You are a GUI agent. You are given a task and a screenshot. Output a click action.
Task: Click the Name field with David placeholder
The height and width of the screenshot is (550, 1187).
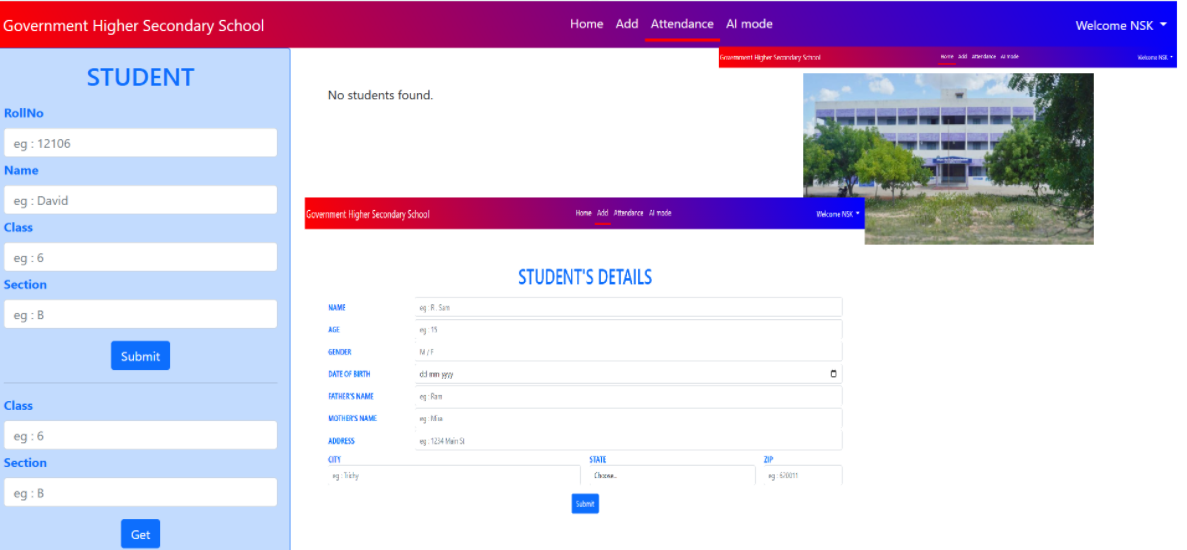coord(140,200)
